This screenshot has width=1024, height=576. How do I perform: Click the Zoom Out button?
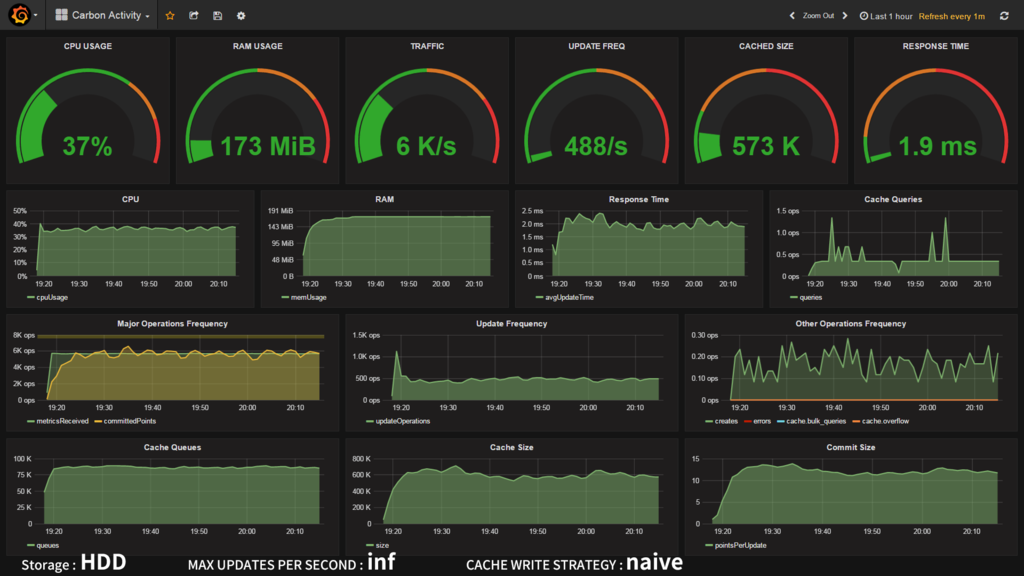[818, 16]
